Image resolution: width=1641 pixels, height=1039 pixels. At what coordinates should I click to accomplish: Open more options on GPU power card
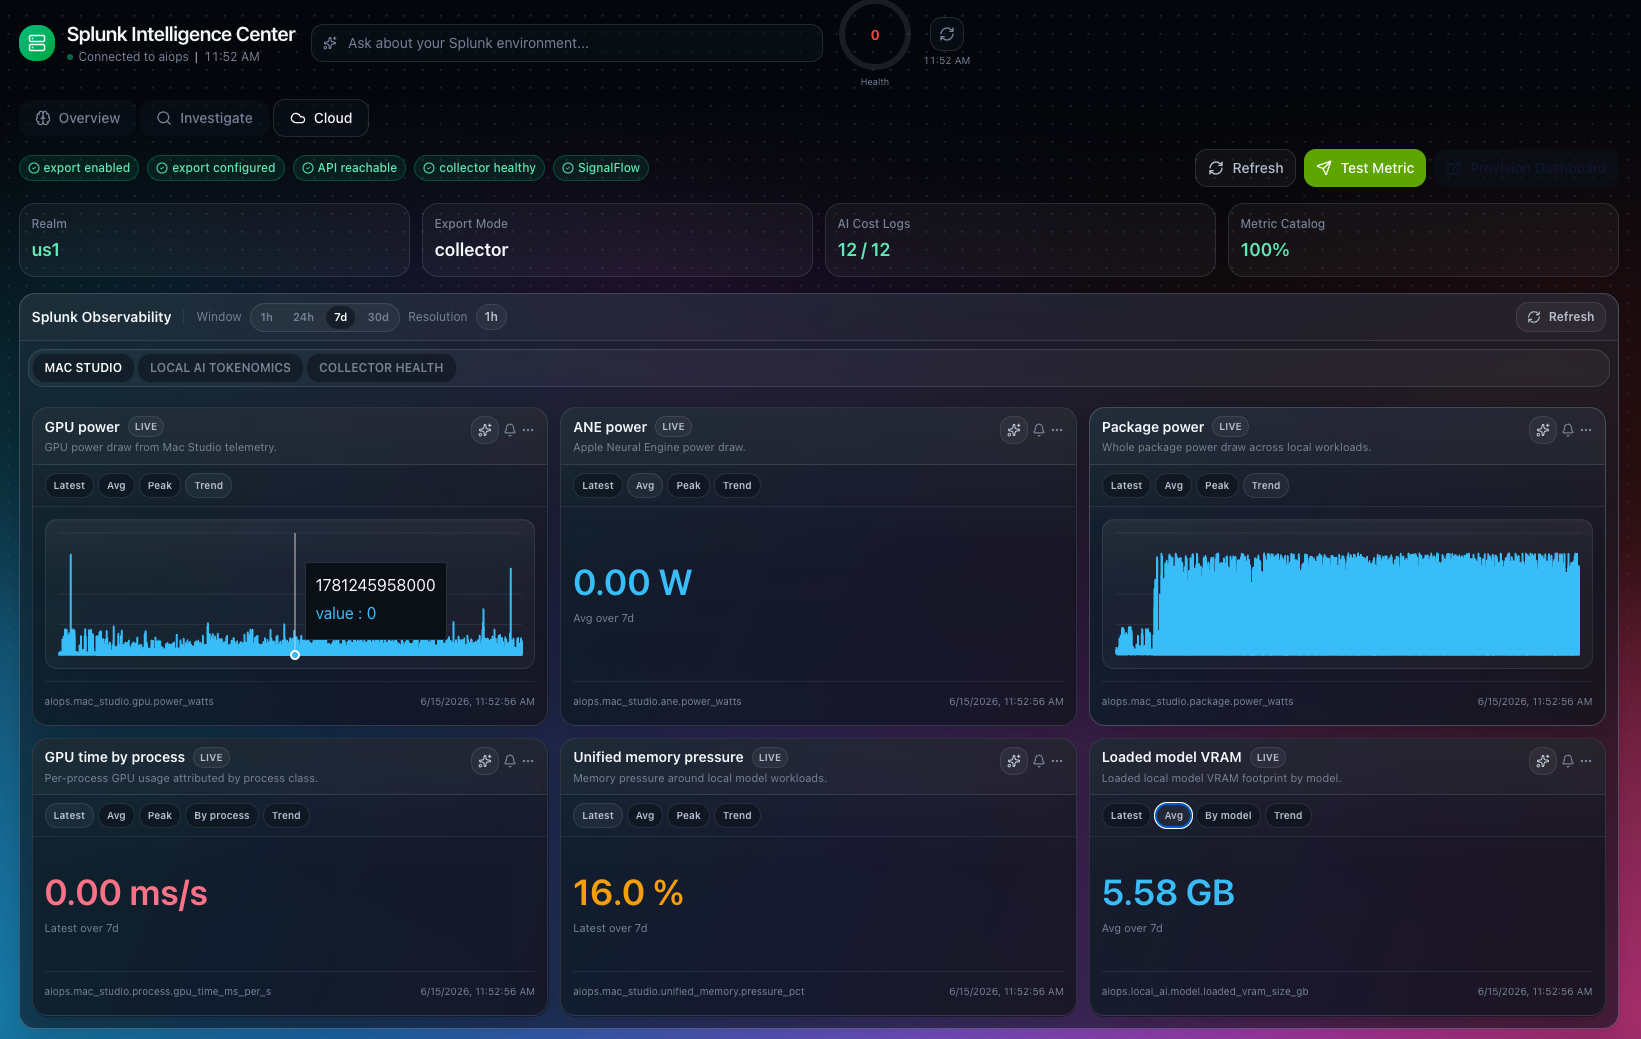[528, 430]
